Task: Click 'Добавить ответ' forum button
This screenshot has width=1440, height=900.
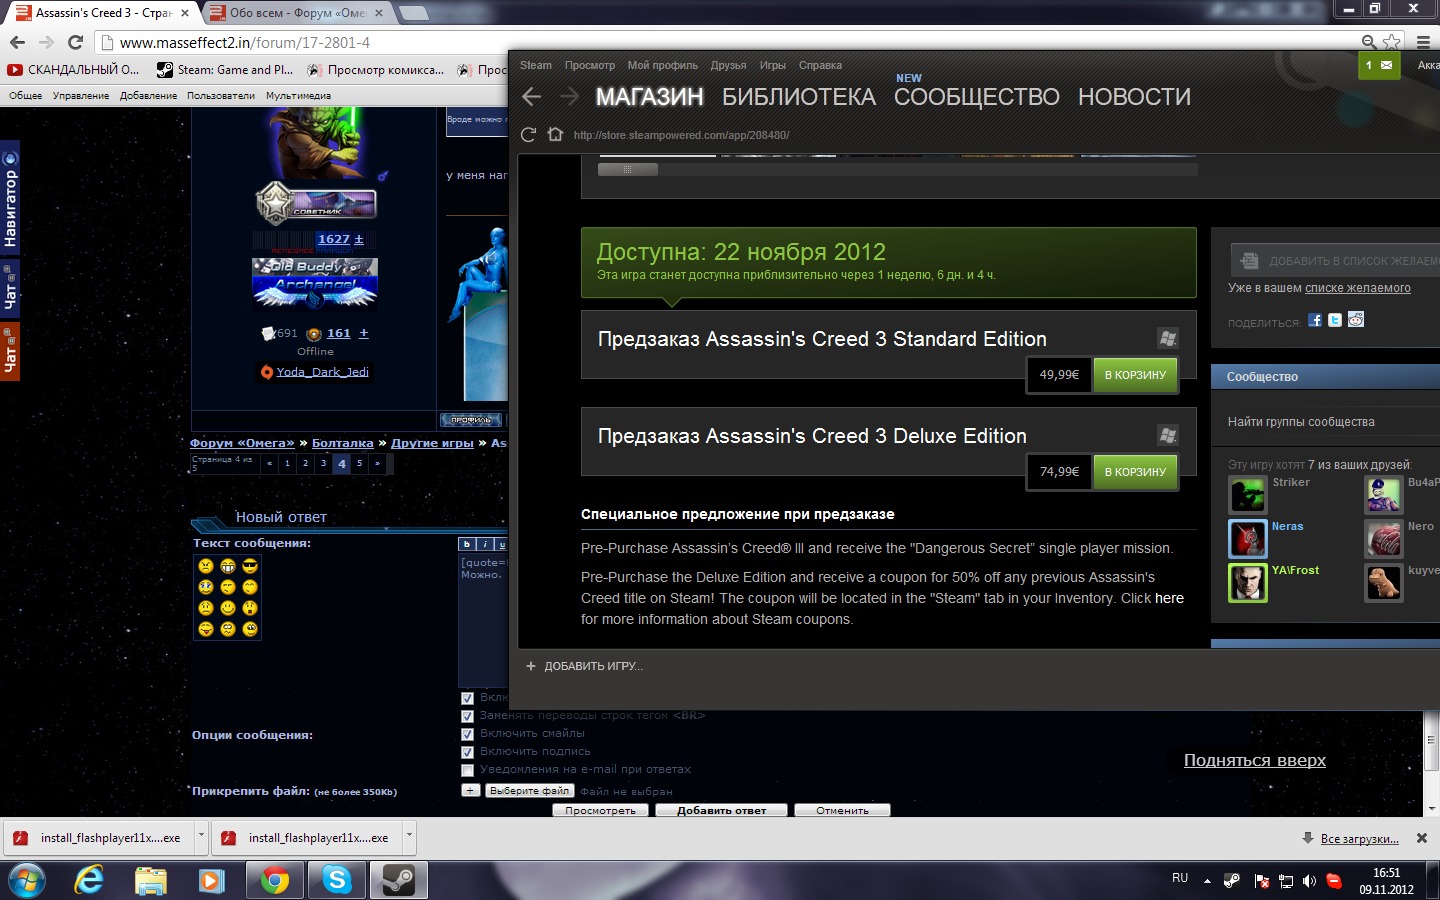Action: click(x=721, y=810)
